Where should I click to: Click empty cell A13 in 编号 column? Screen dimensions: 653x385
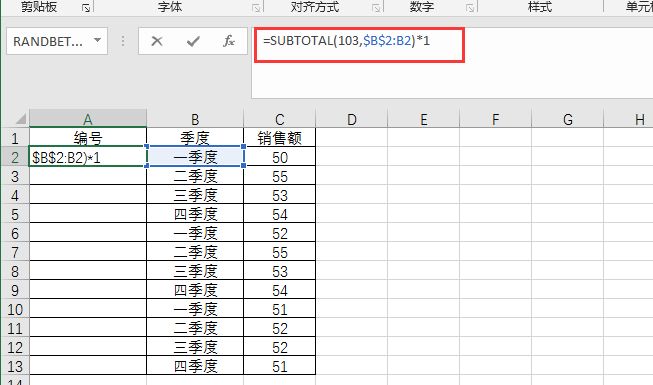[x=88, y=366]
